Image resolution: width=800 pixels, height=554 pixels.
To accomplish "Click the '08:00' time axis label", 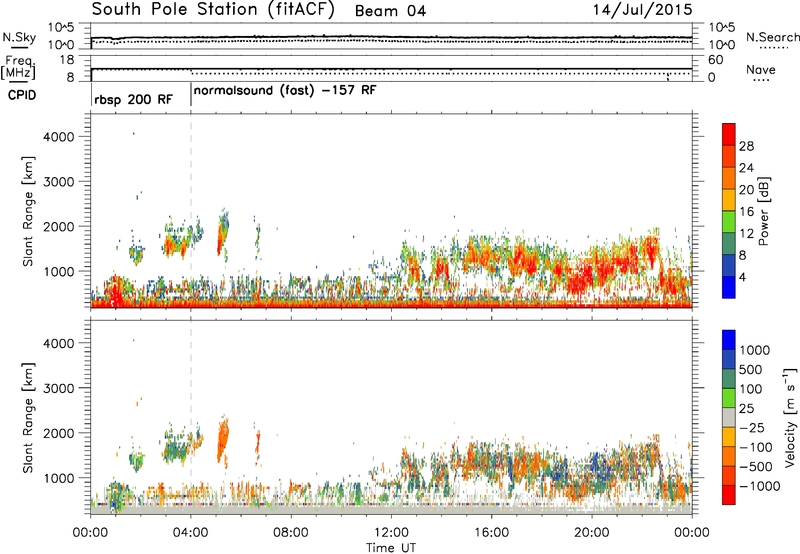I will click(x=291, y=533).
